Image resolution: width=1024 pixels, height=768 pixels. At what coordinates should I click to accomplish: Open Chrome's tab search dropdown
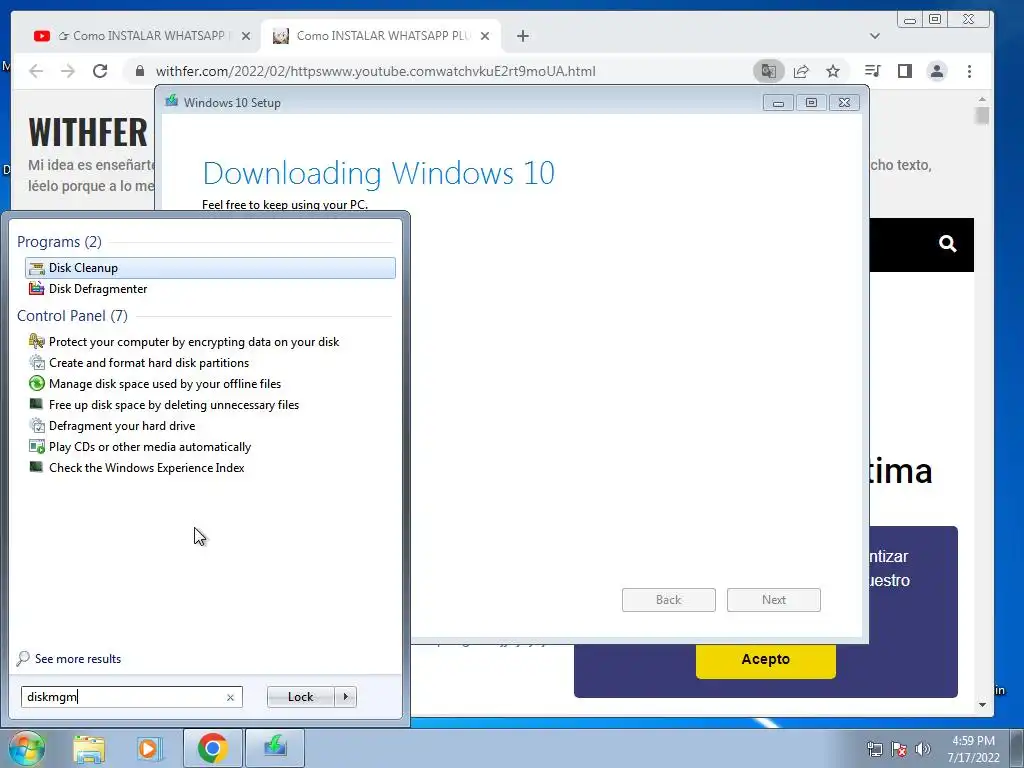pos(874,36)
